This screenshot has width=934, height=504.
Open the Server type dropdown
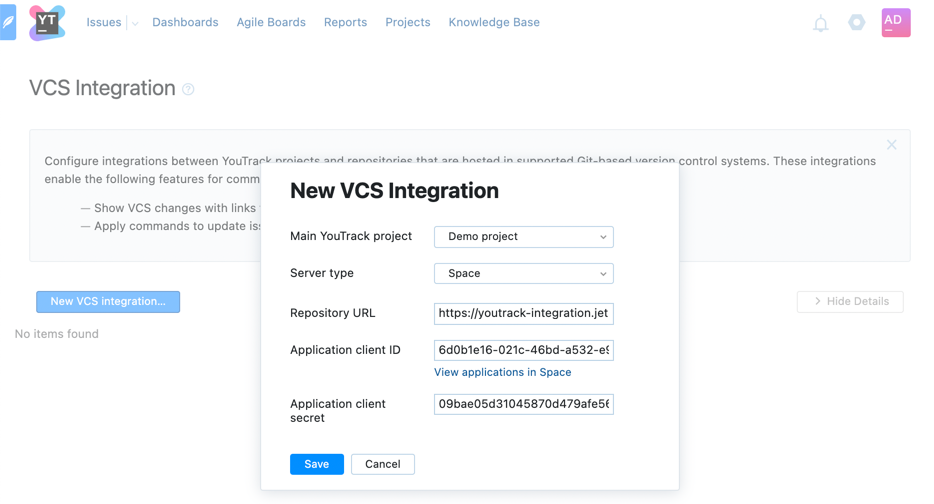click(x=523, y=274)
